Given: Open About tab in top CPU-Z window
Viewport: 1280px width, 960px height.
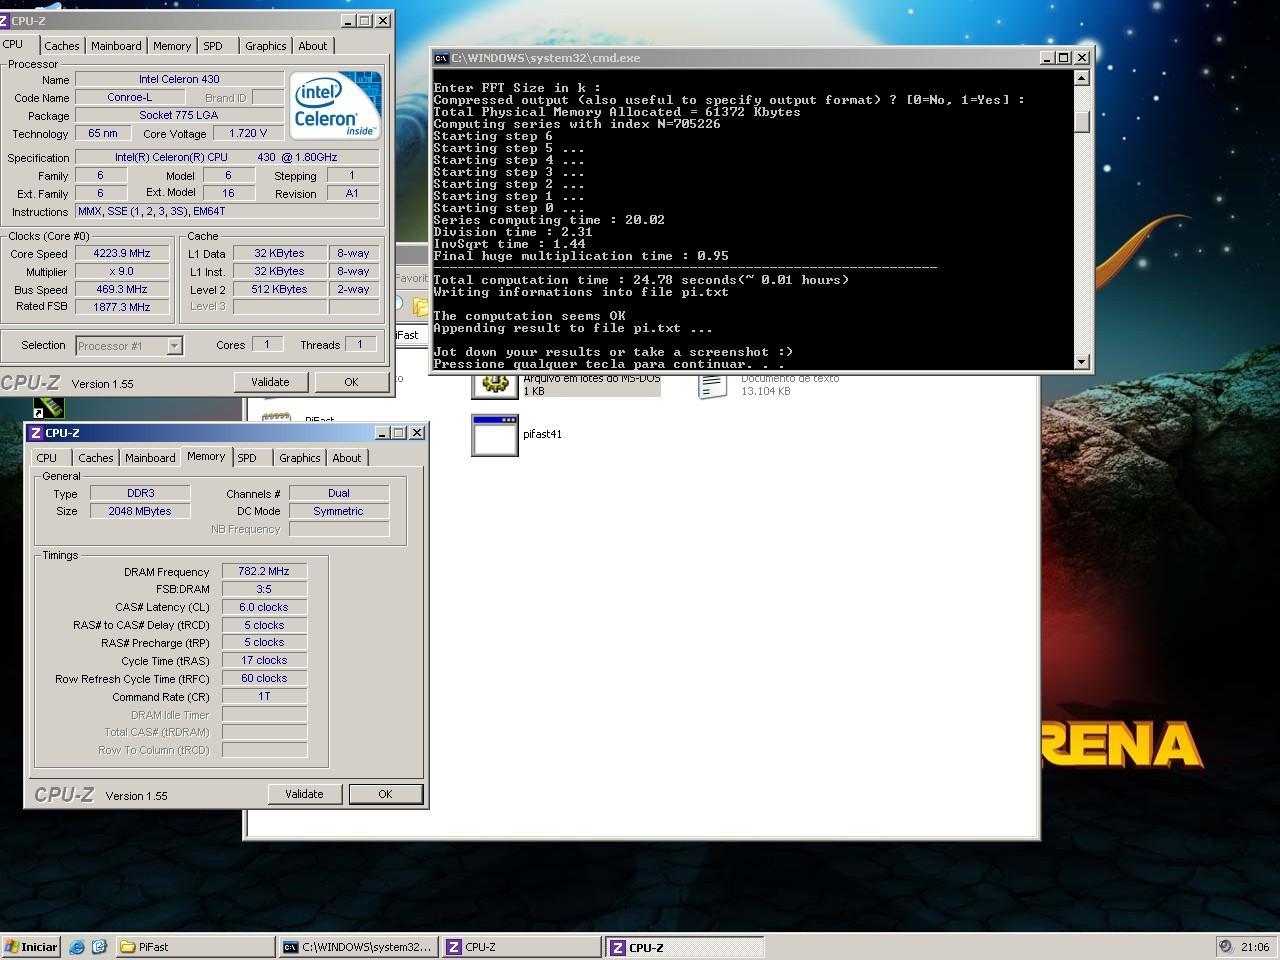Looking at the screenshot, I should pos(313,46).
